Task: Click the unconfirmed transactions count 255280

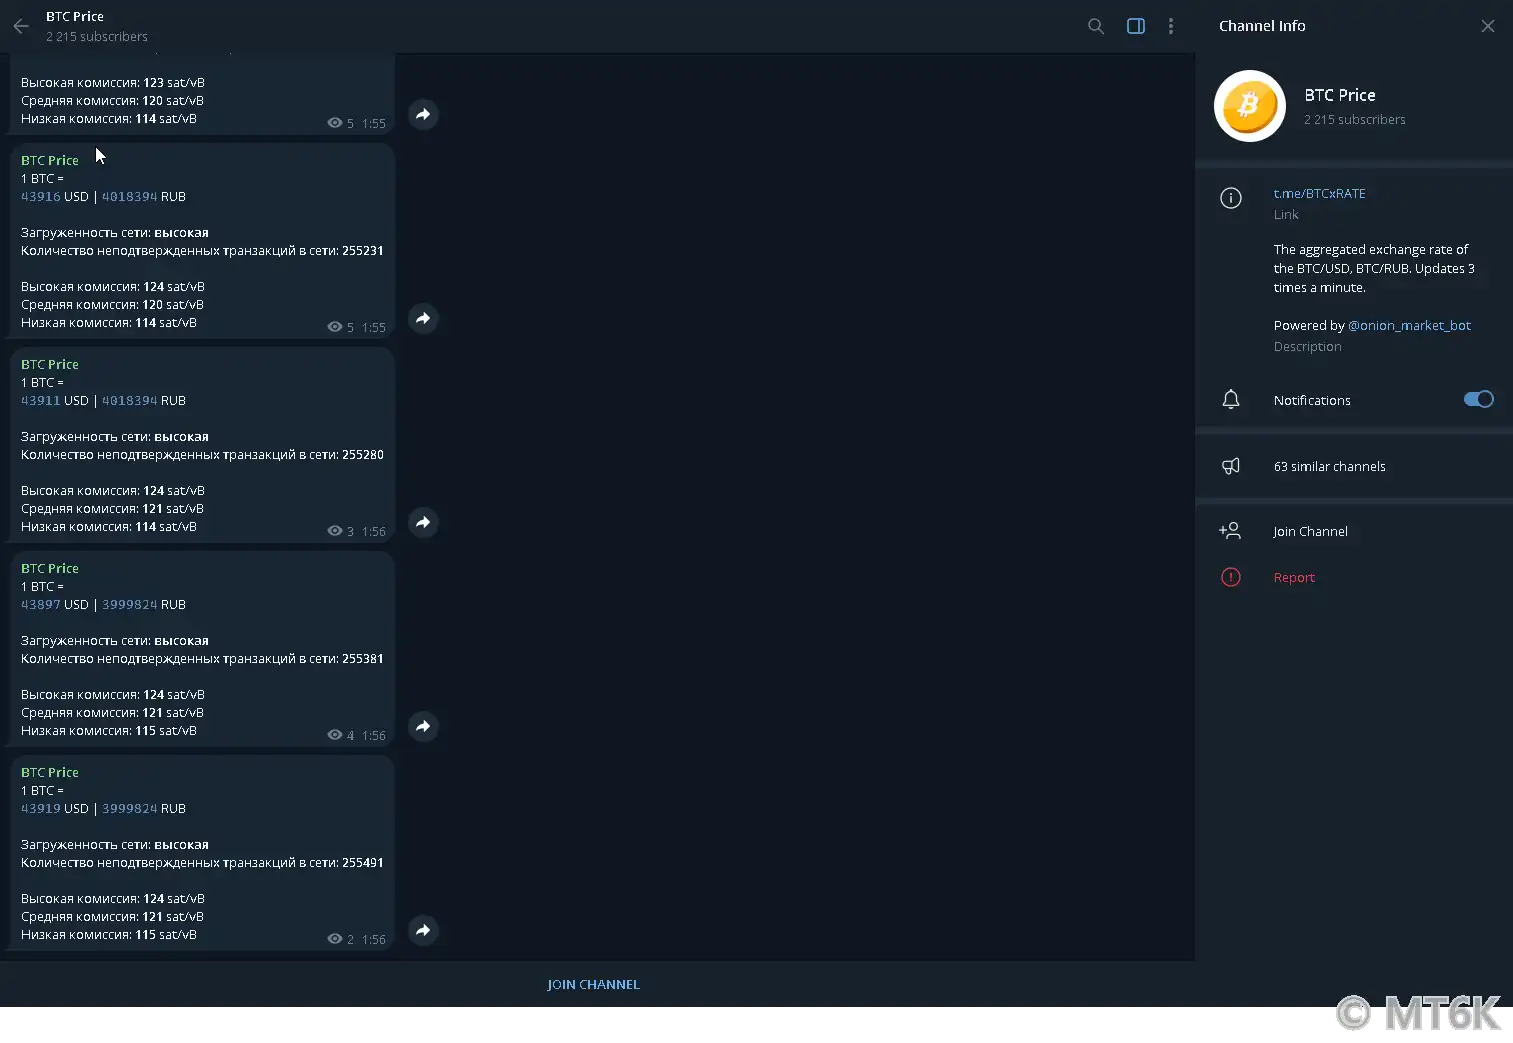Action: pos(363,455)
